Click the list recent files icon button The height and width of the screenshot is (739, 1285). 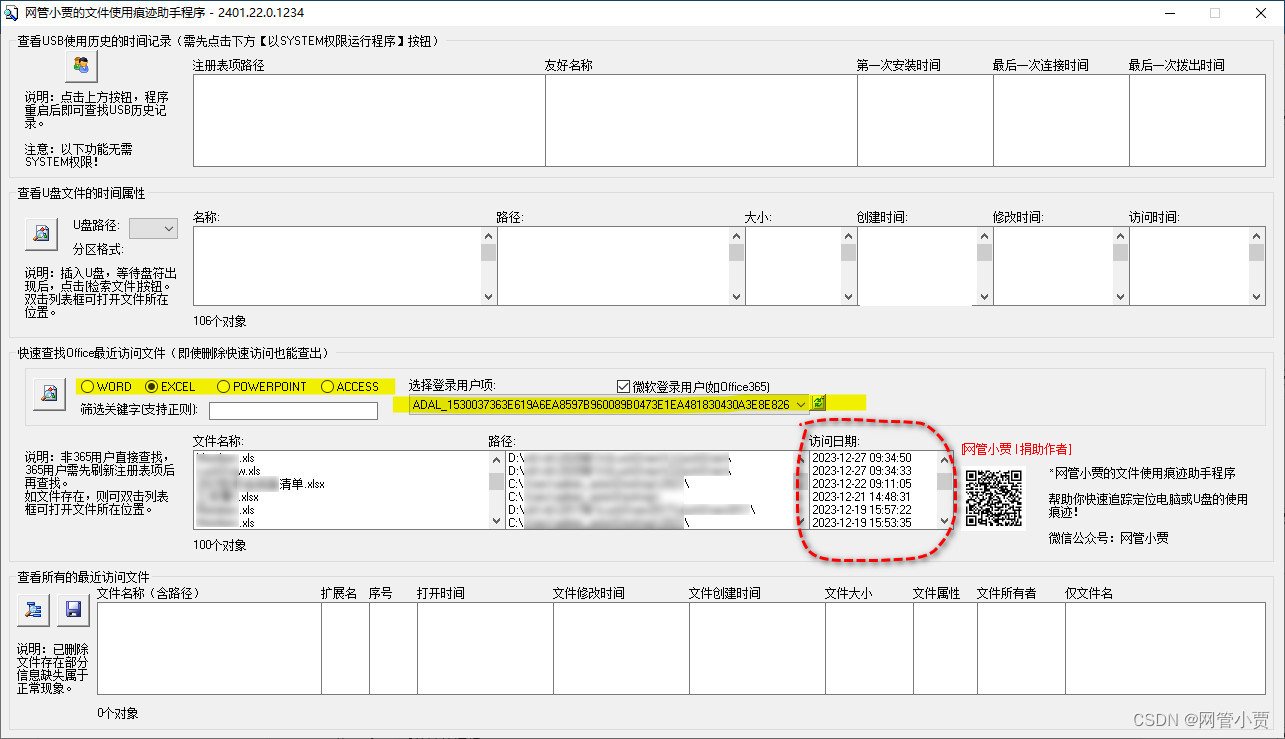[x=34, y=609]
